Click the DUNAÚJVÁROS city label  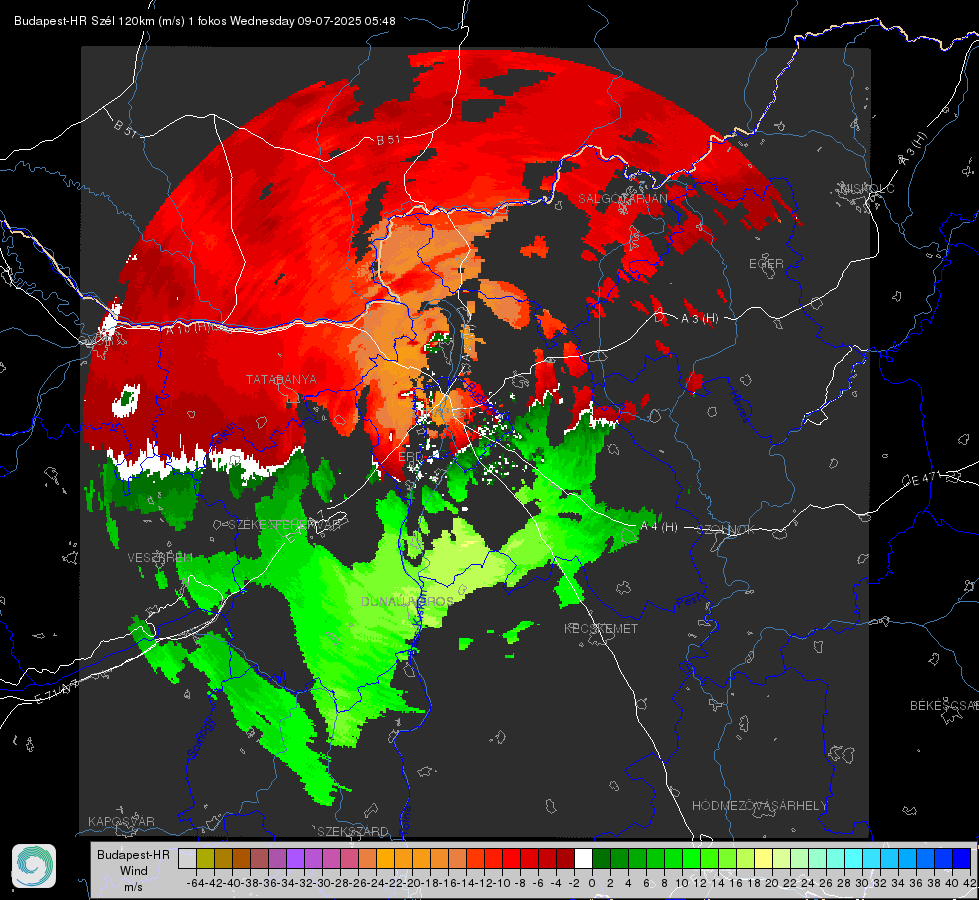[x=407, y=601]
